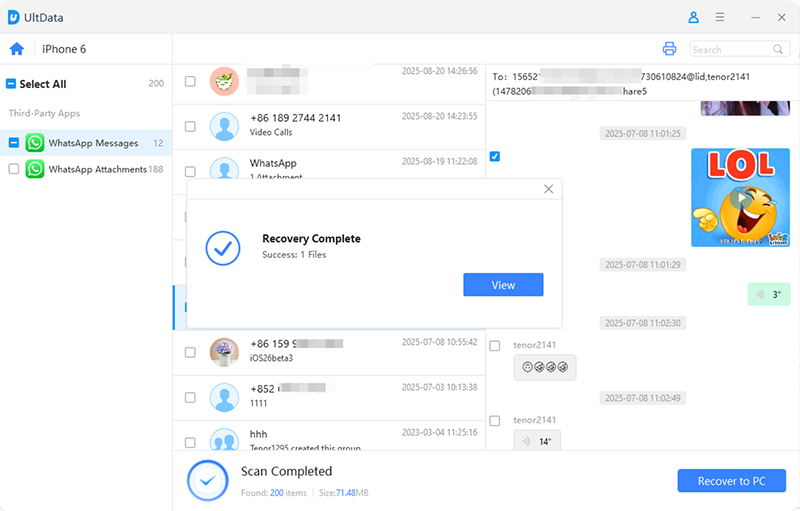Image resolution: width=800 pixels, height=511 pixels.
Task: Select WhatsApp Attachments category
Action: [86, 169]
